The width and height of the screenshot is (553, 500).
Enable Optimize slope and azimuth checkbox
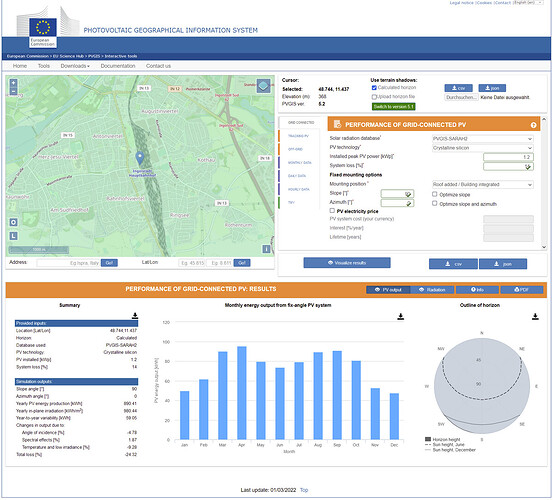(435, 203)
